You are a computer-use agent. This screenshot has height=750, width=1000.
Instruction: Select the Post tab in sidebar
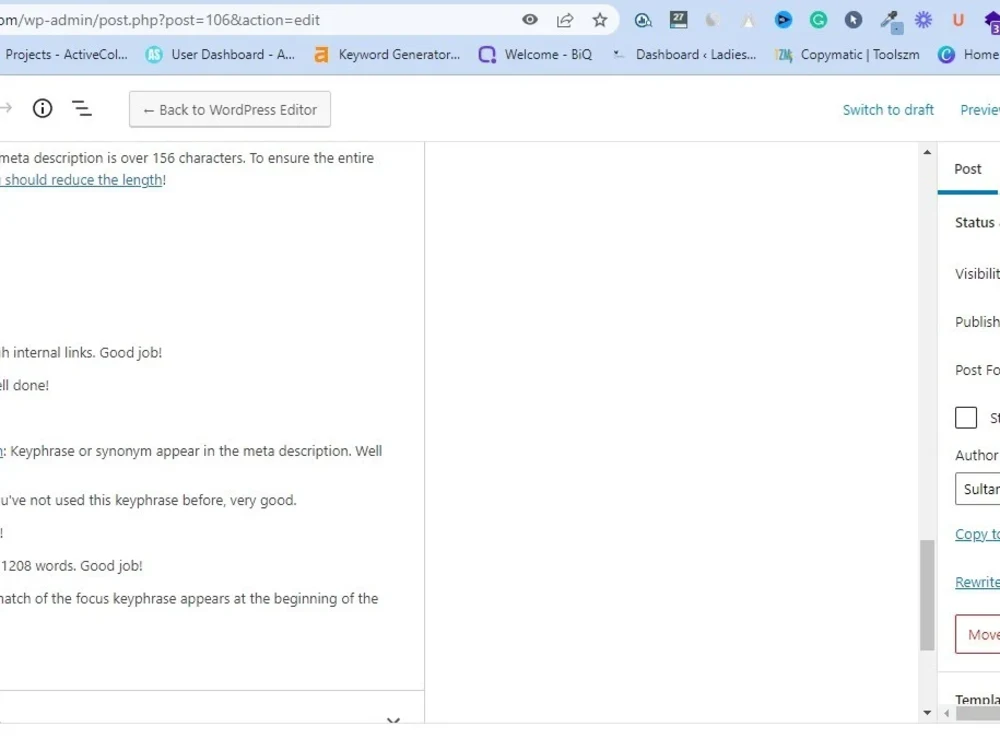click(x=967, y=169)
